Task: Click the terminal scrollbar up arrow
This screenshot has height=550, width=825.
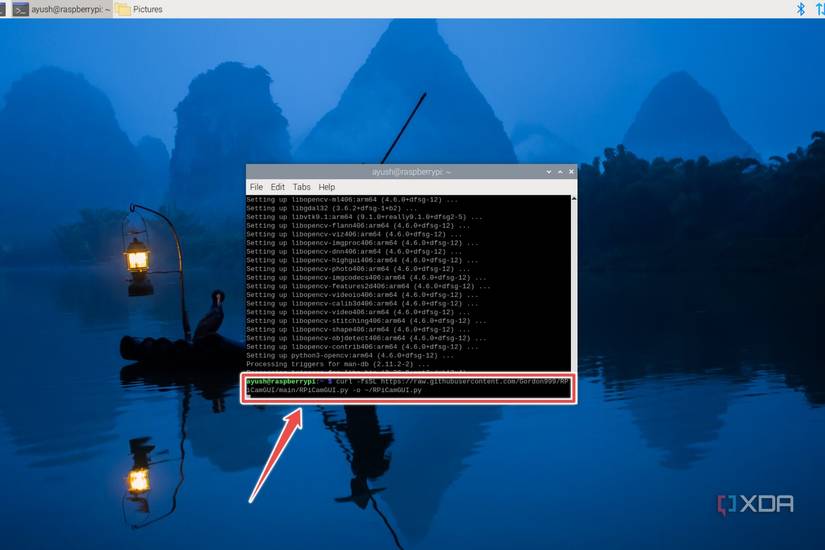Action: (574, 198)
